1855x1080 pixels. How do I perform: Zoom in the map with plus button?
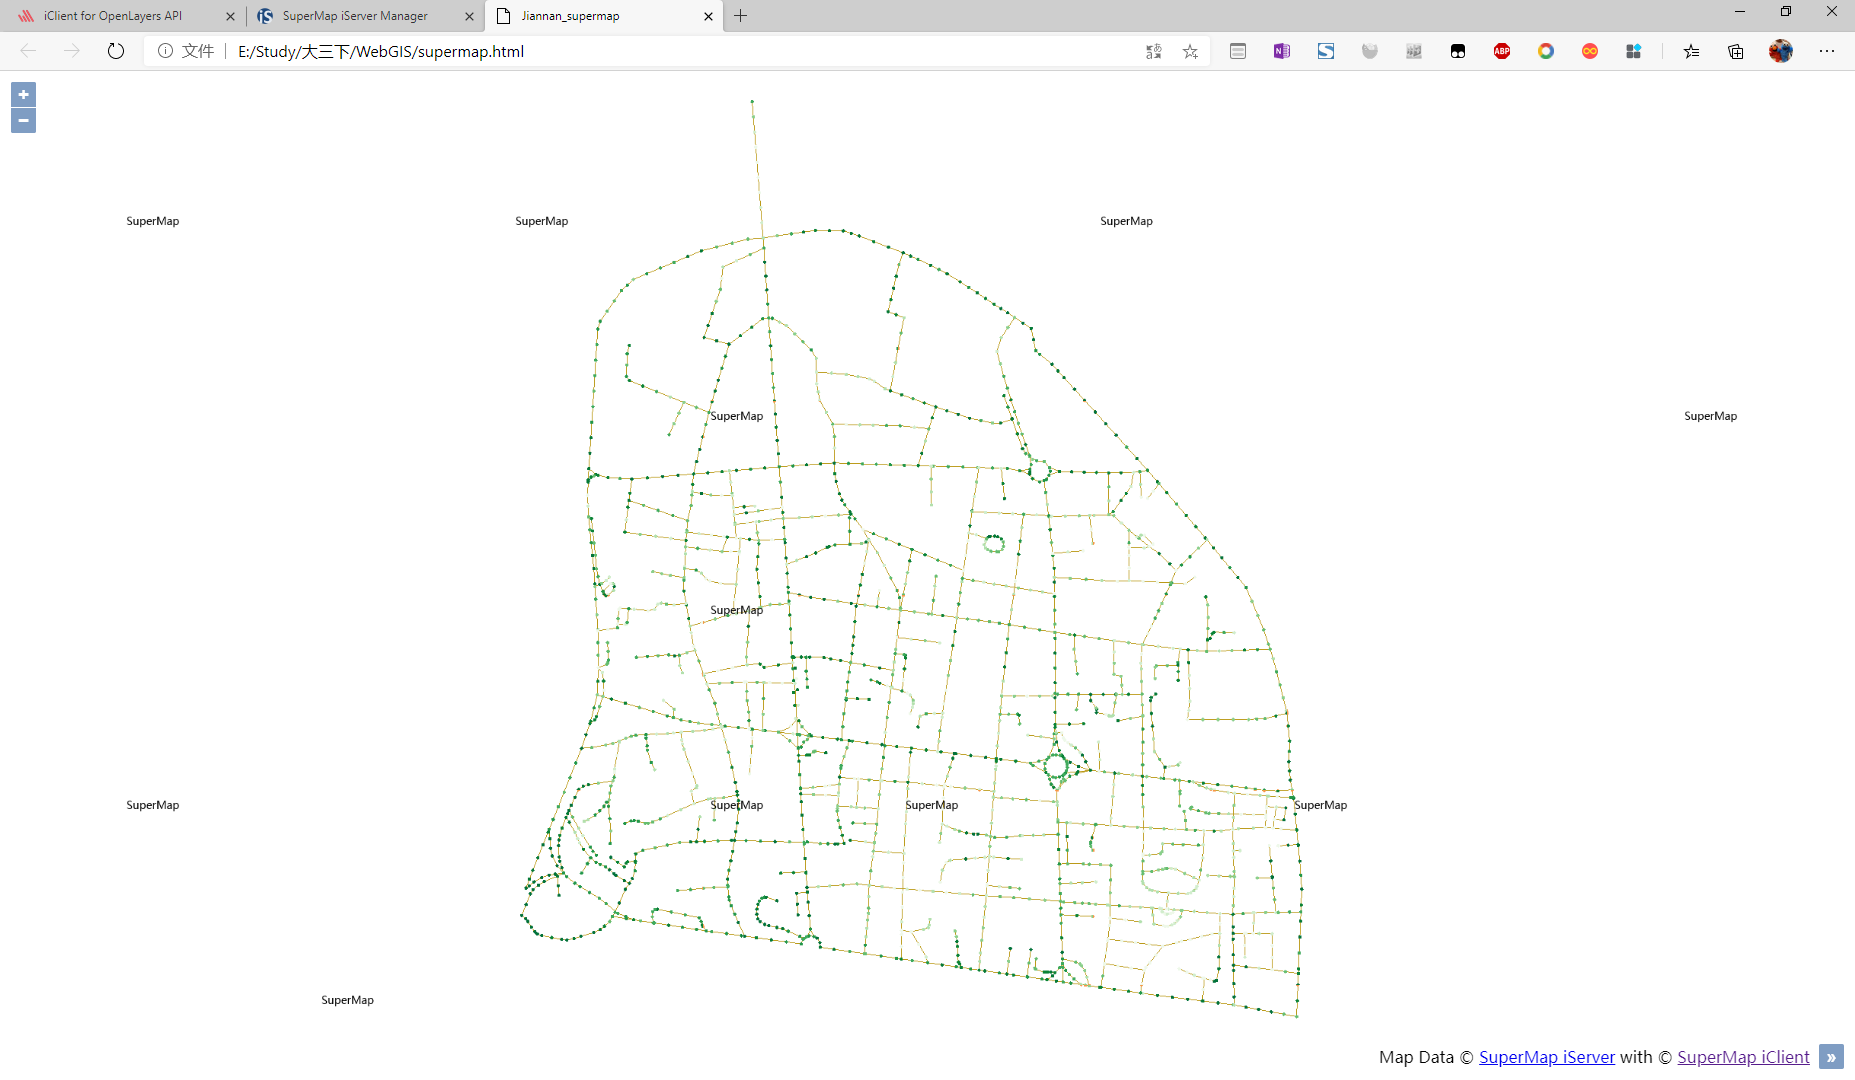pyautogui.click(x=23, y=94)
